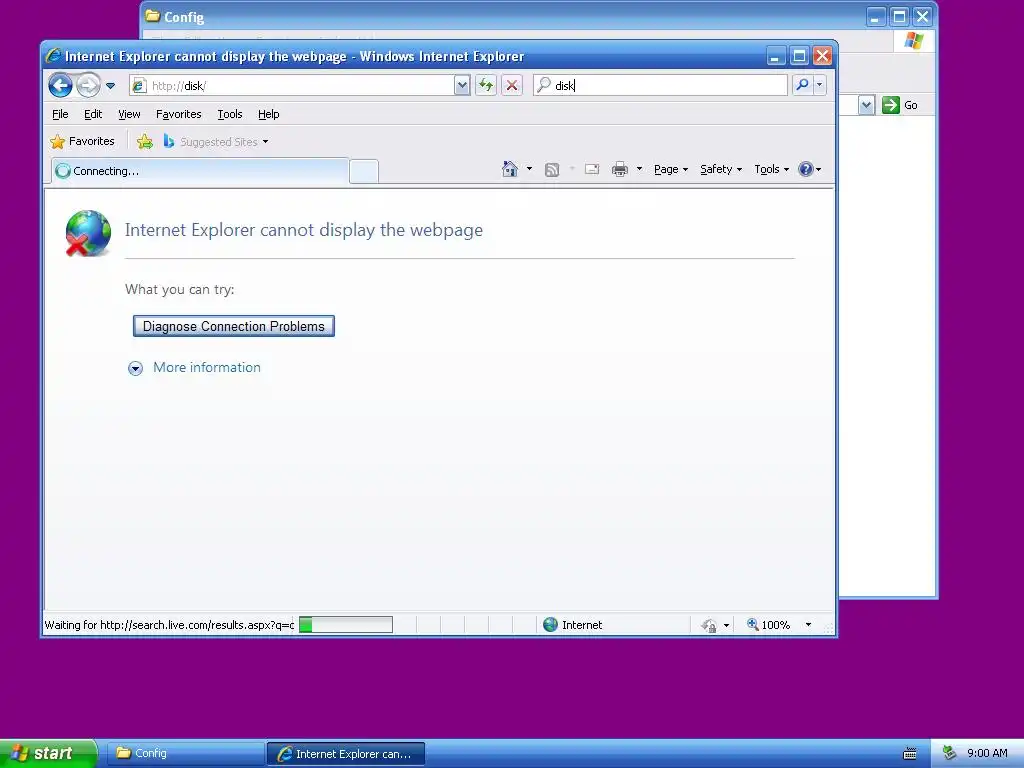Click the Windows flag logo in Config window

[x=914, y=41]
